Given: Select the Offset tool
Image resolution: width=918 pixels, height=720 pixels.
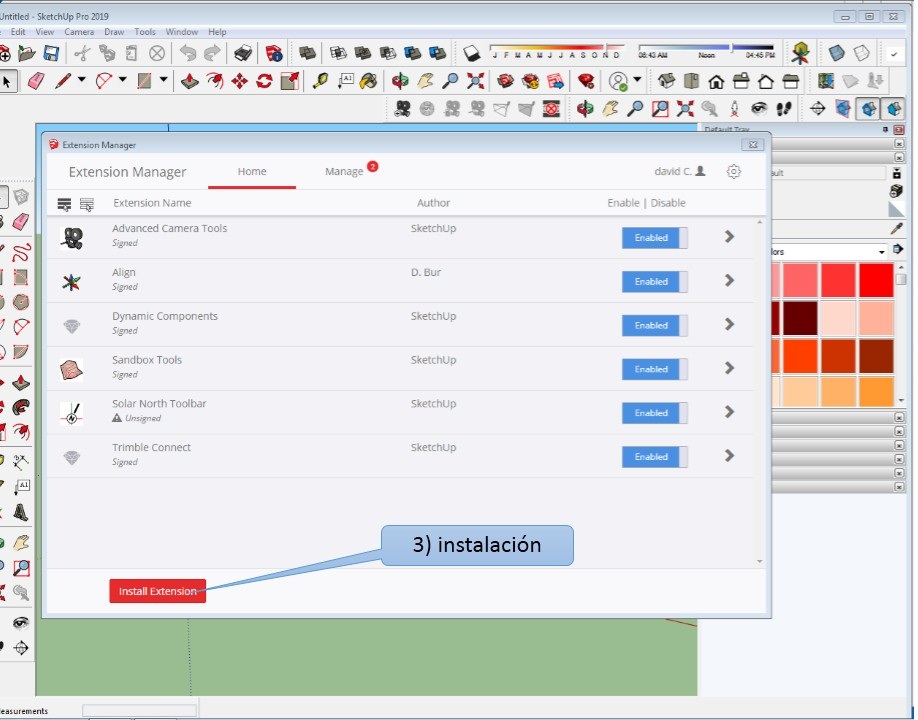Looking at the screenshot, I should click(x=215, y=81).
